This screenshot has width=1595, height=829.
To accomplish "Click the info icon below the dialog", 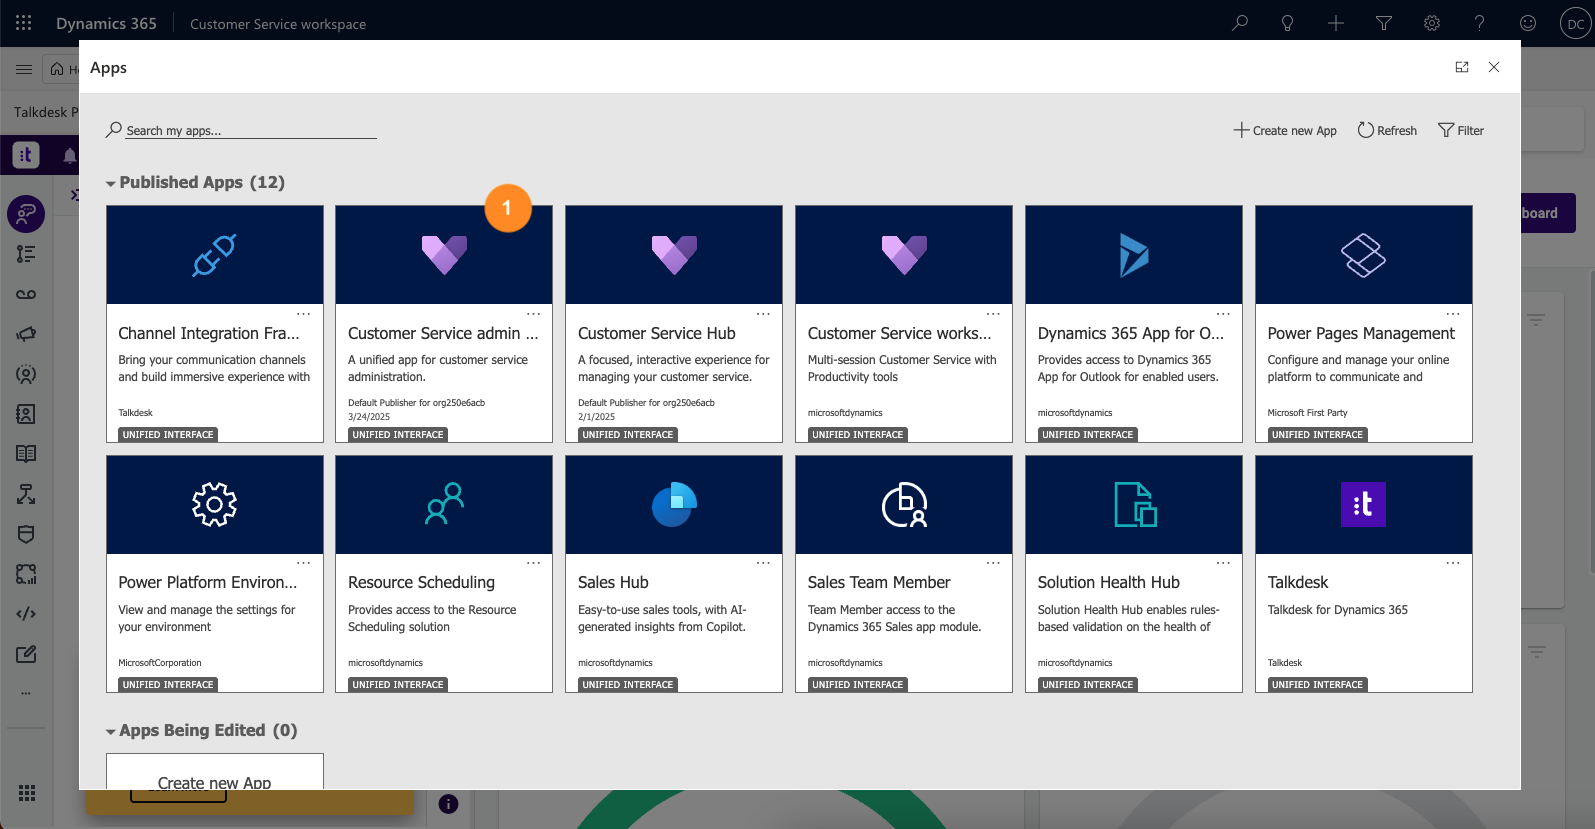I will point(449,804).
